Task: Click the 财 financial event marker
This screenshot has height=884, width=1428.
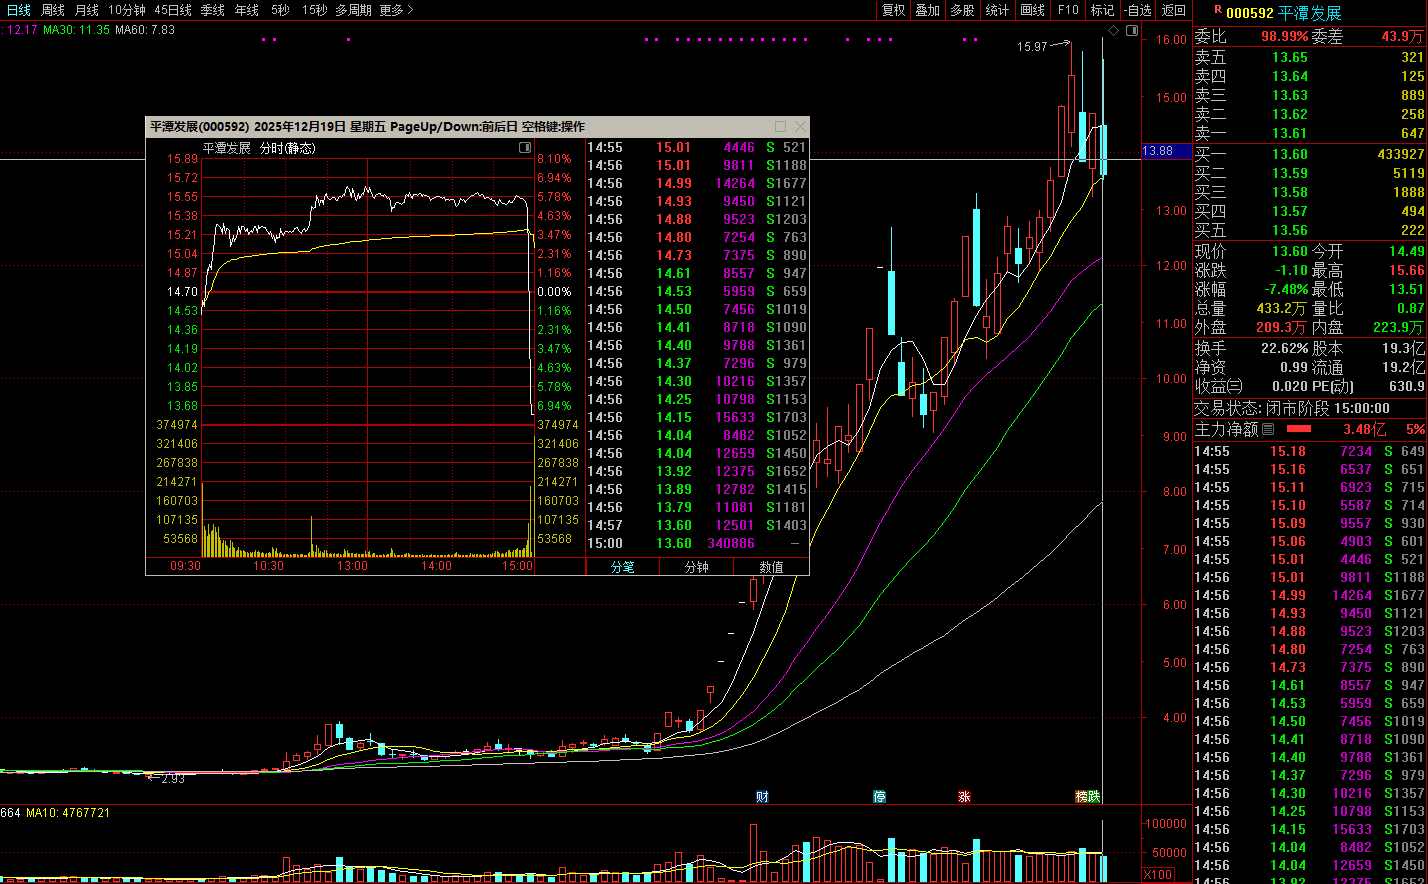Action: (x=763, y=796)
